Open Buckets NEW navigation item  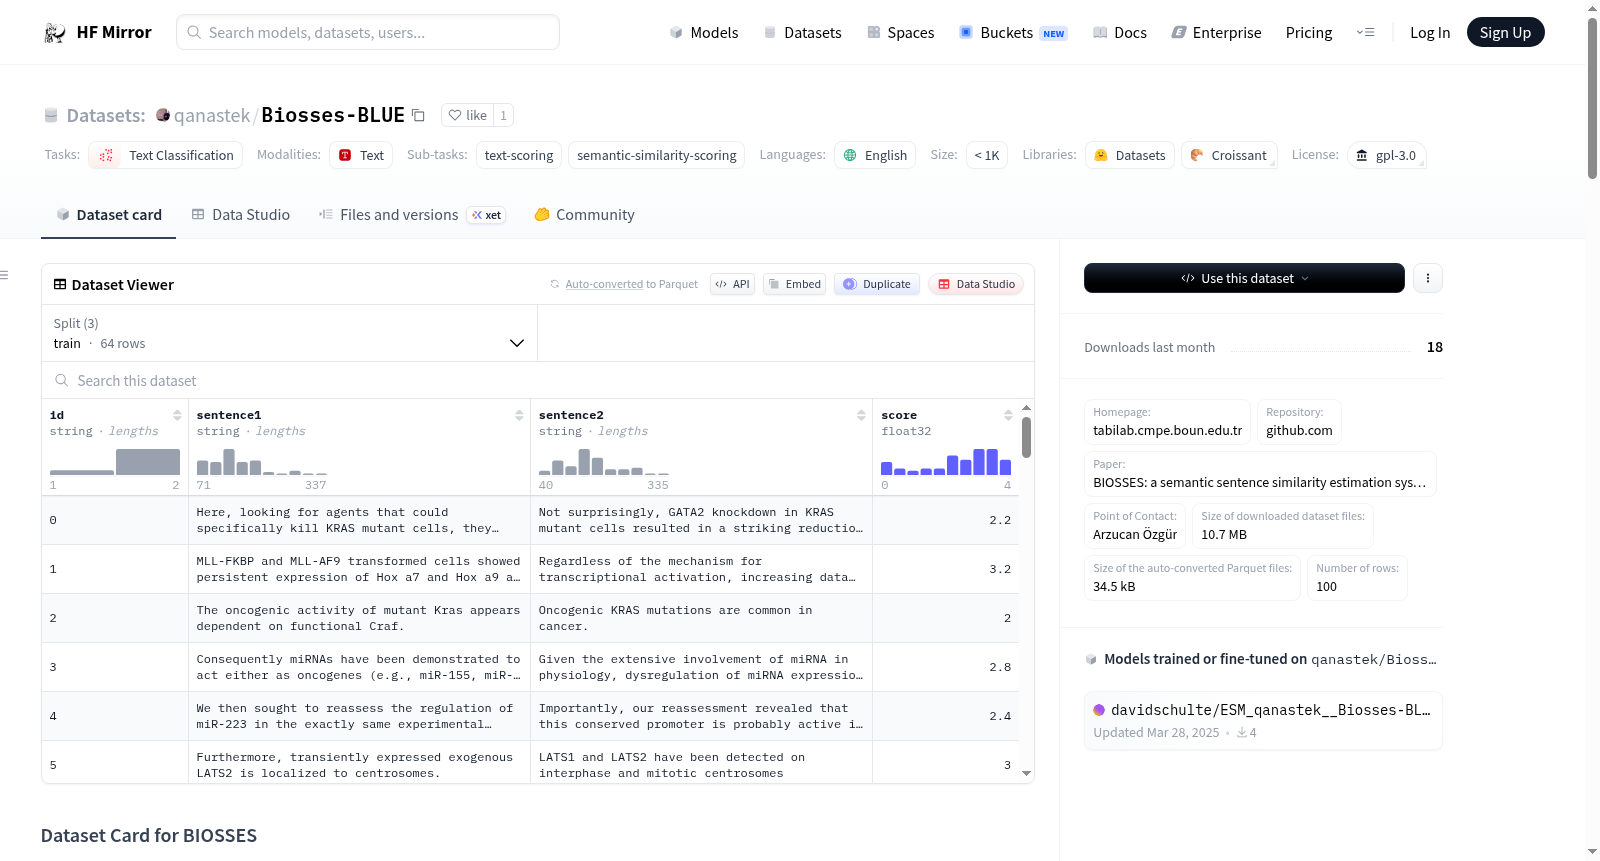1013,33
